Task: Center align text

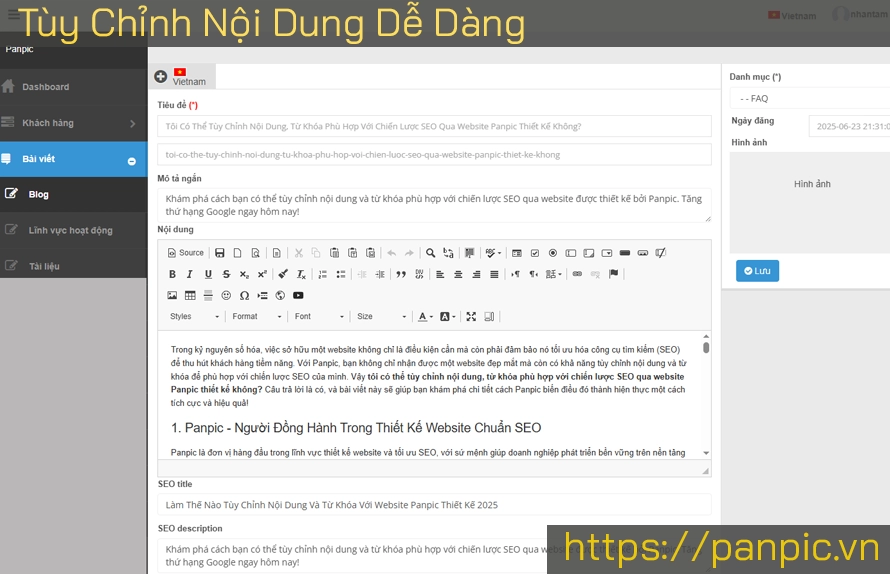Action: pyautogui.click(x=458, y=274)
